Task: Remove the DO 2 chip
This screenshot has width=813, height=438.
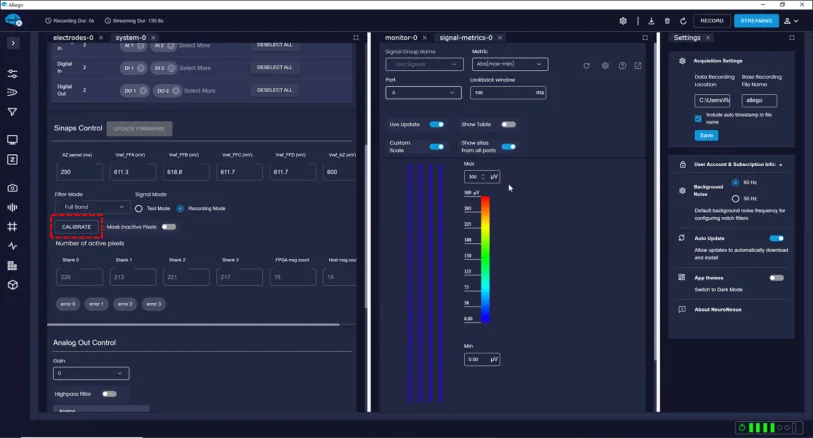Action: (176, 91)
